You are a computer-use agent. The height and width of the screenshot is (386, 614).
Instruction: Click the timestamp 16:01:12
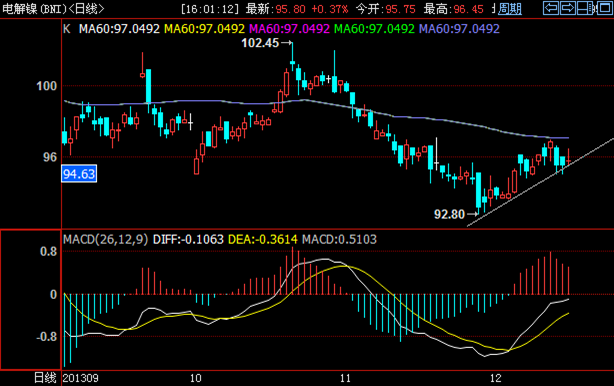210,9
